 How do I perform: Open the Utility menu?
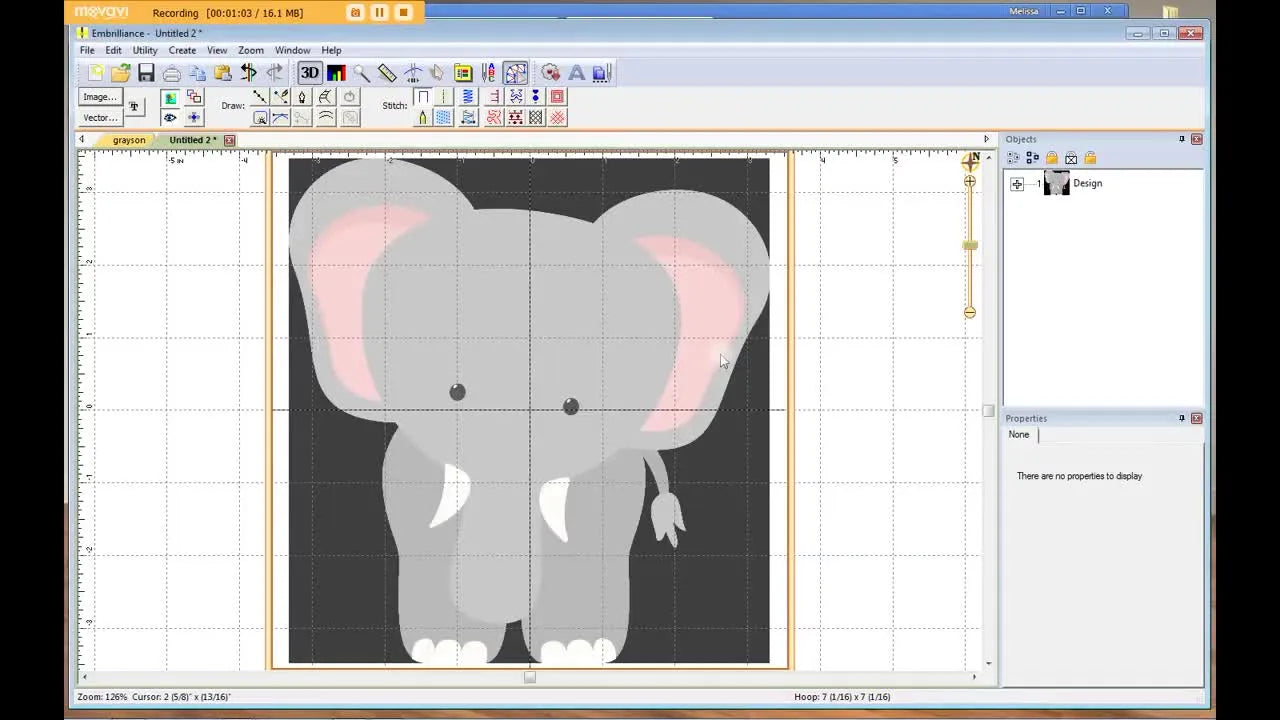click(x=145, y=50)
